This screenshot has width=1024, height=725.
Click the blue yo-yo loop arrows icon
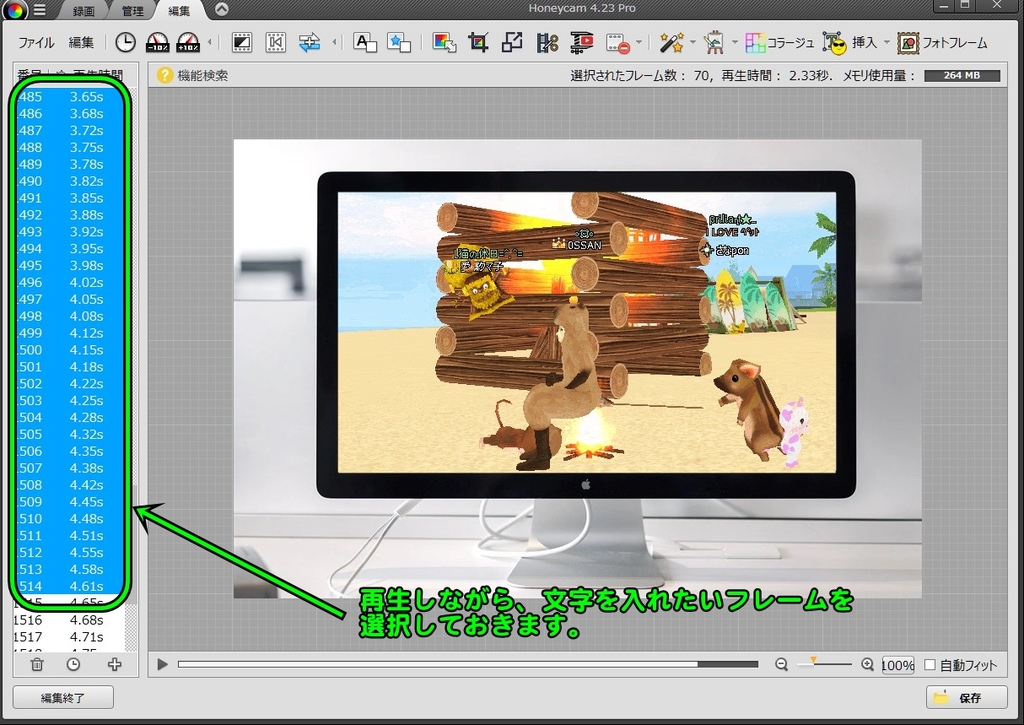click(x=310, y=42)
